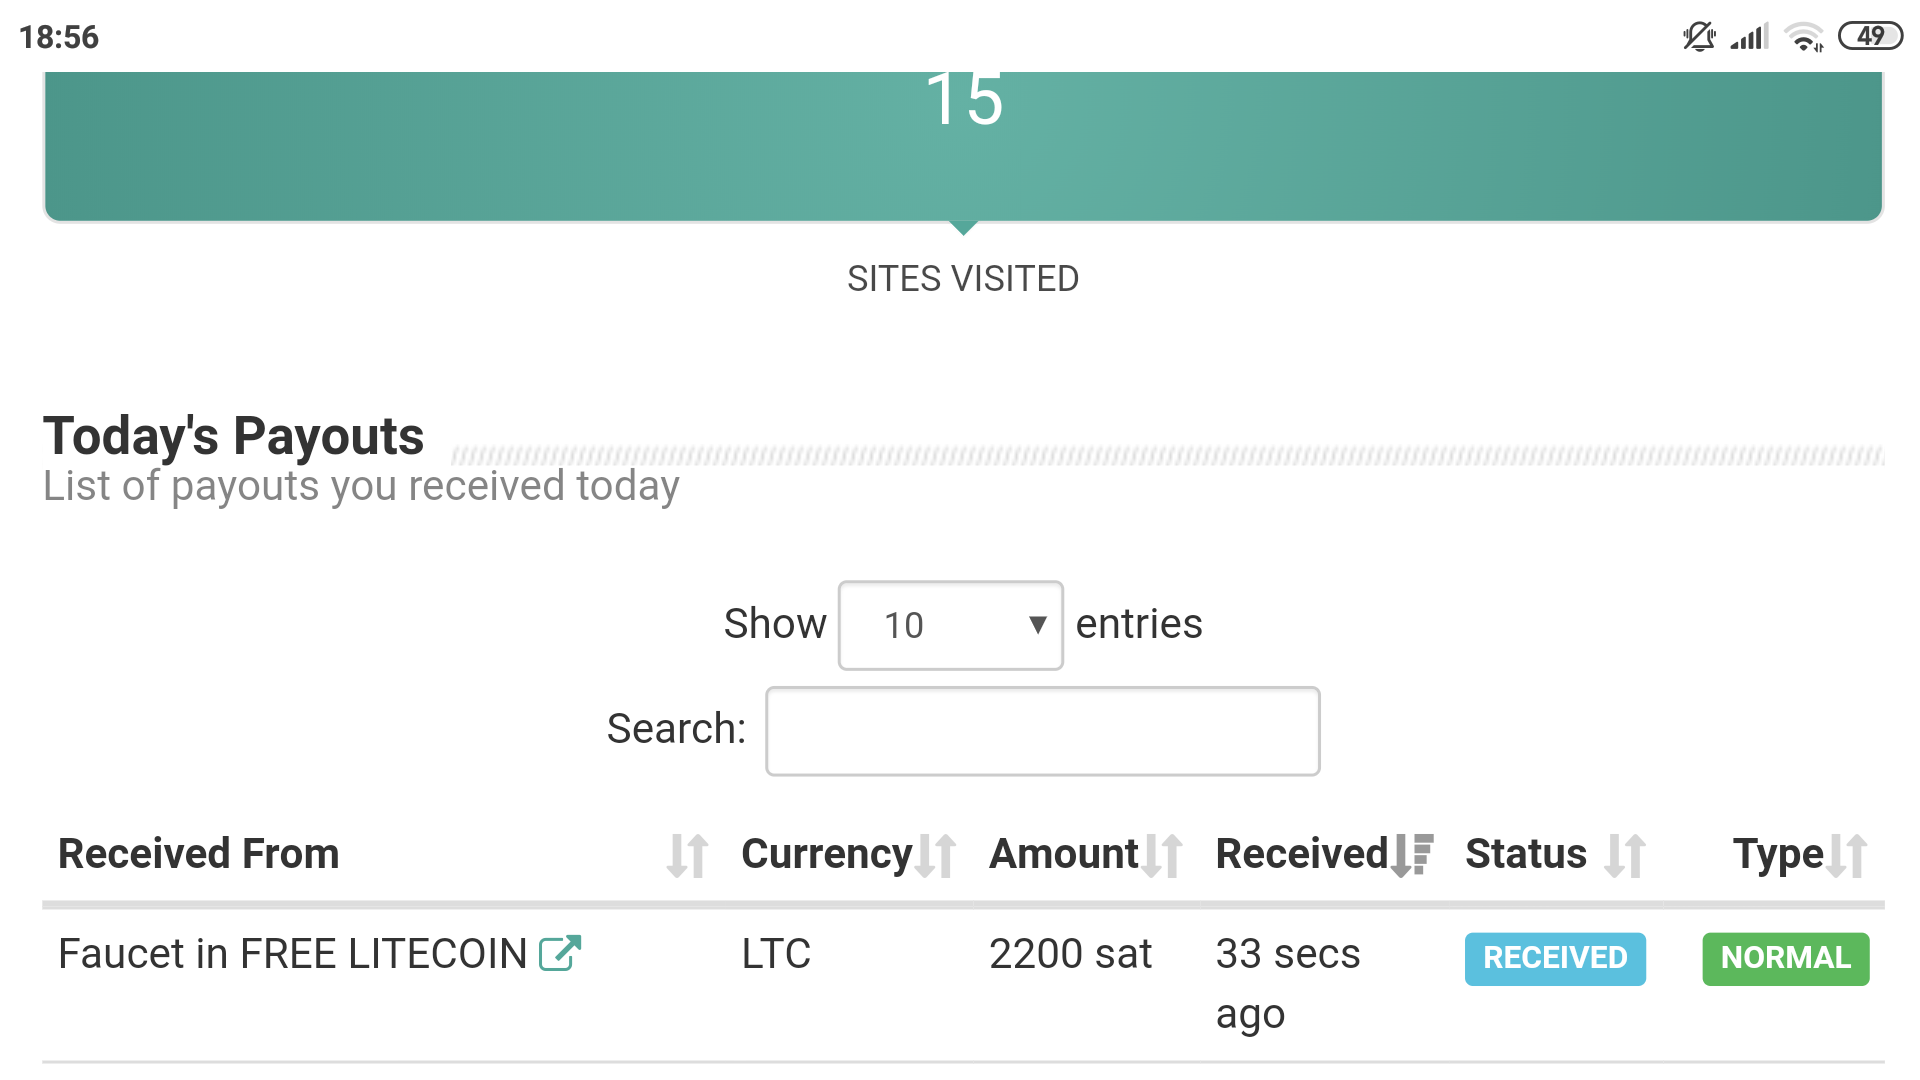Click the Currency column sort icon
The width and height of the screenshot is (1920, 1080).
[x=936, y=856]
